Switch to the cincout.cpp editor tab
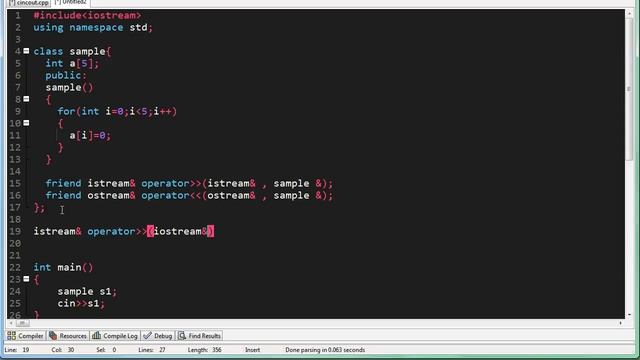Viewport: 640px width, 360px height. tap(29, 2)
